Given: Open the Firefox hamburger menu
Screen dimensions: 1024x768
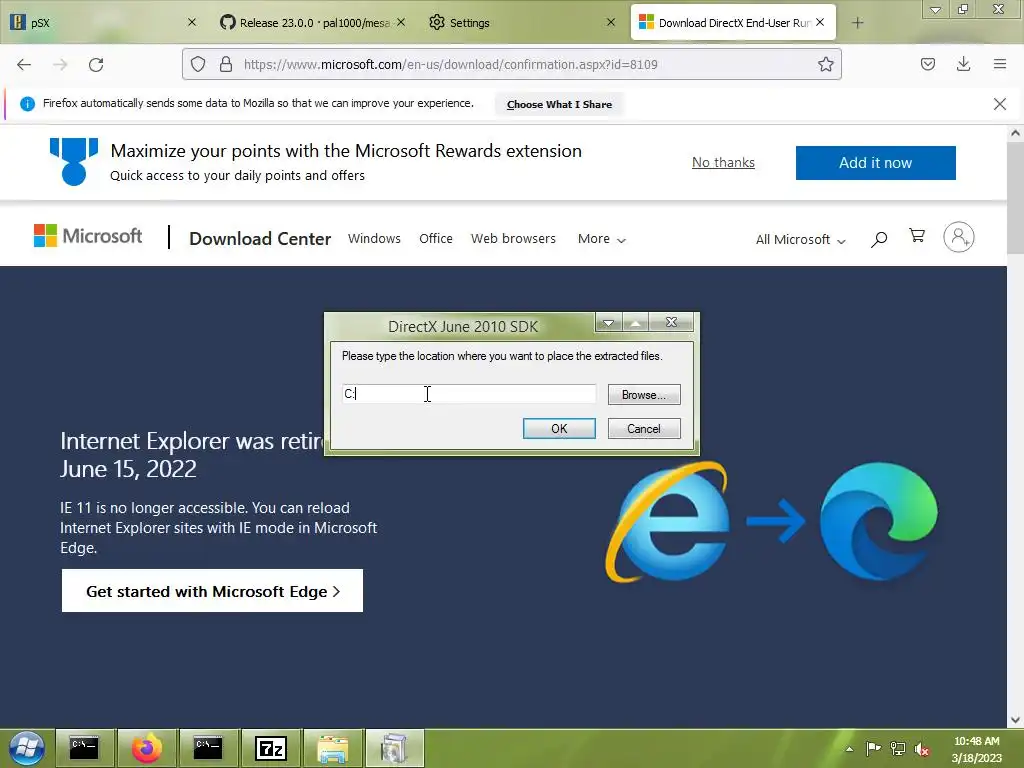Looking at the screenshot, I should 1000,64.
